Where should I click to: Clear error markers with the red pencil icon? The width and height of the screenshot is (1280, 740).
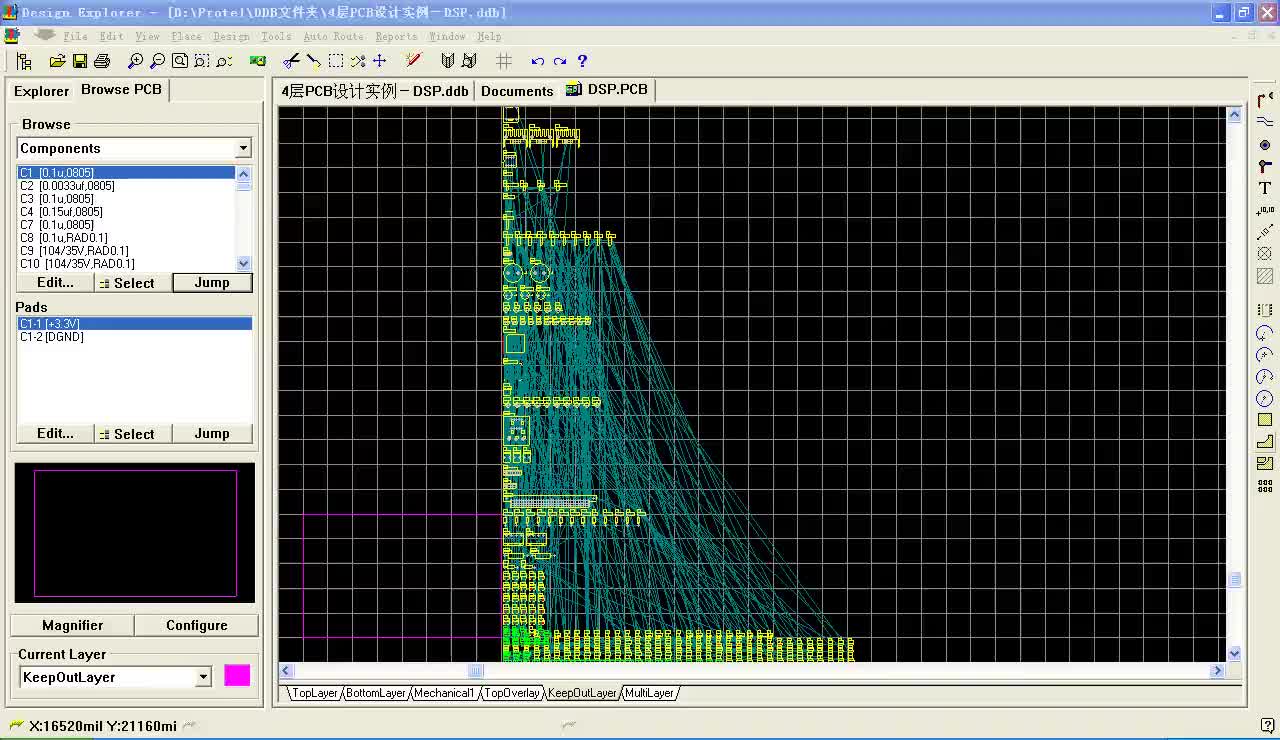[413, 61]
